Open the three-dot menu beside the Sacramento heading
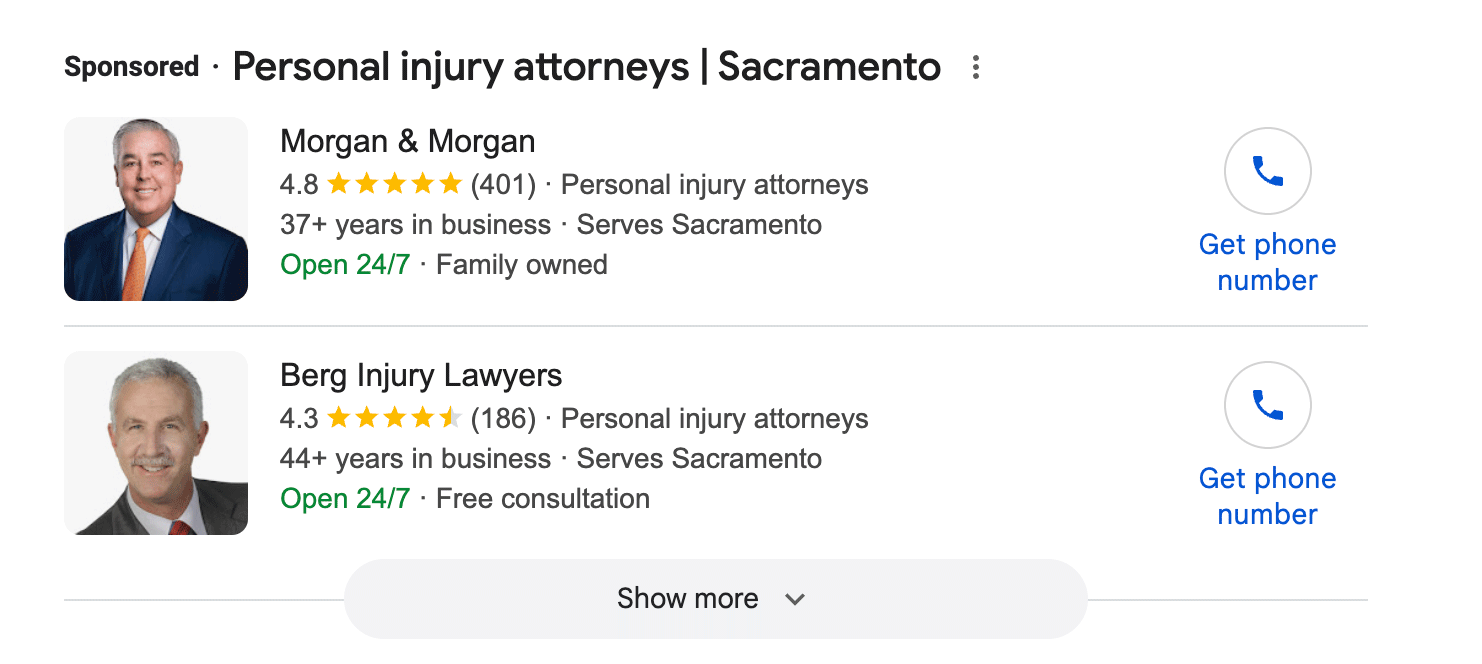 (x=976, y=68)
